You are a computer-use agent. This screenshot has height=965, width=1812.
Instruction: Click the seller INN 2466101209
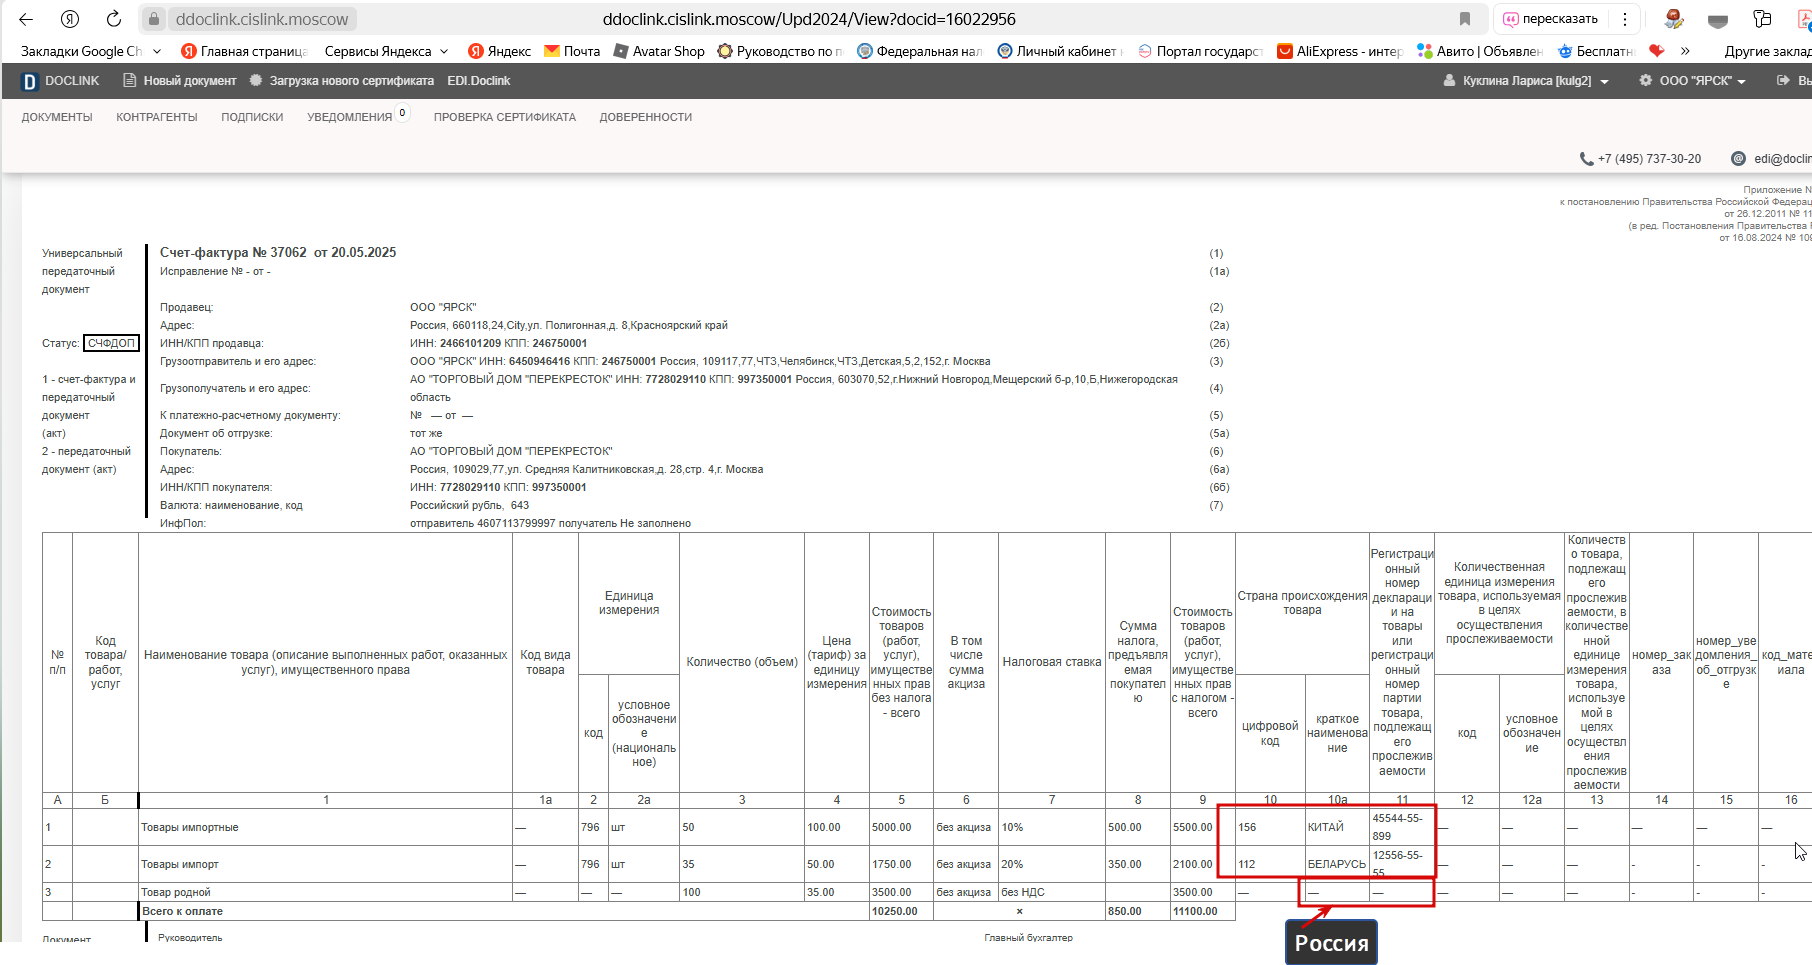tap(470, 343)
